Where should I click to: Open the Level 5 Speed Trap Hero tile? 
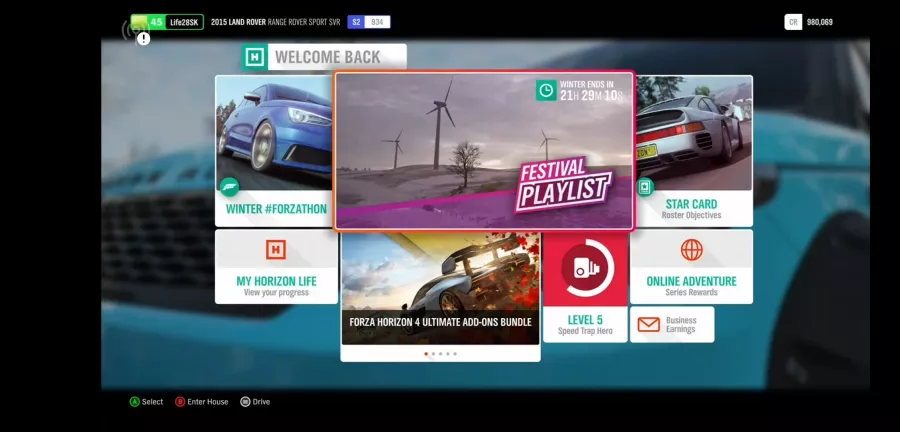(585, 287)
